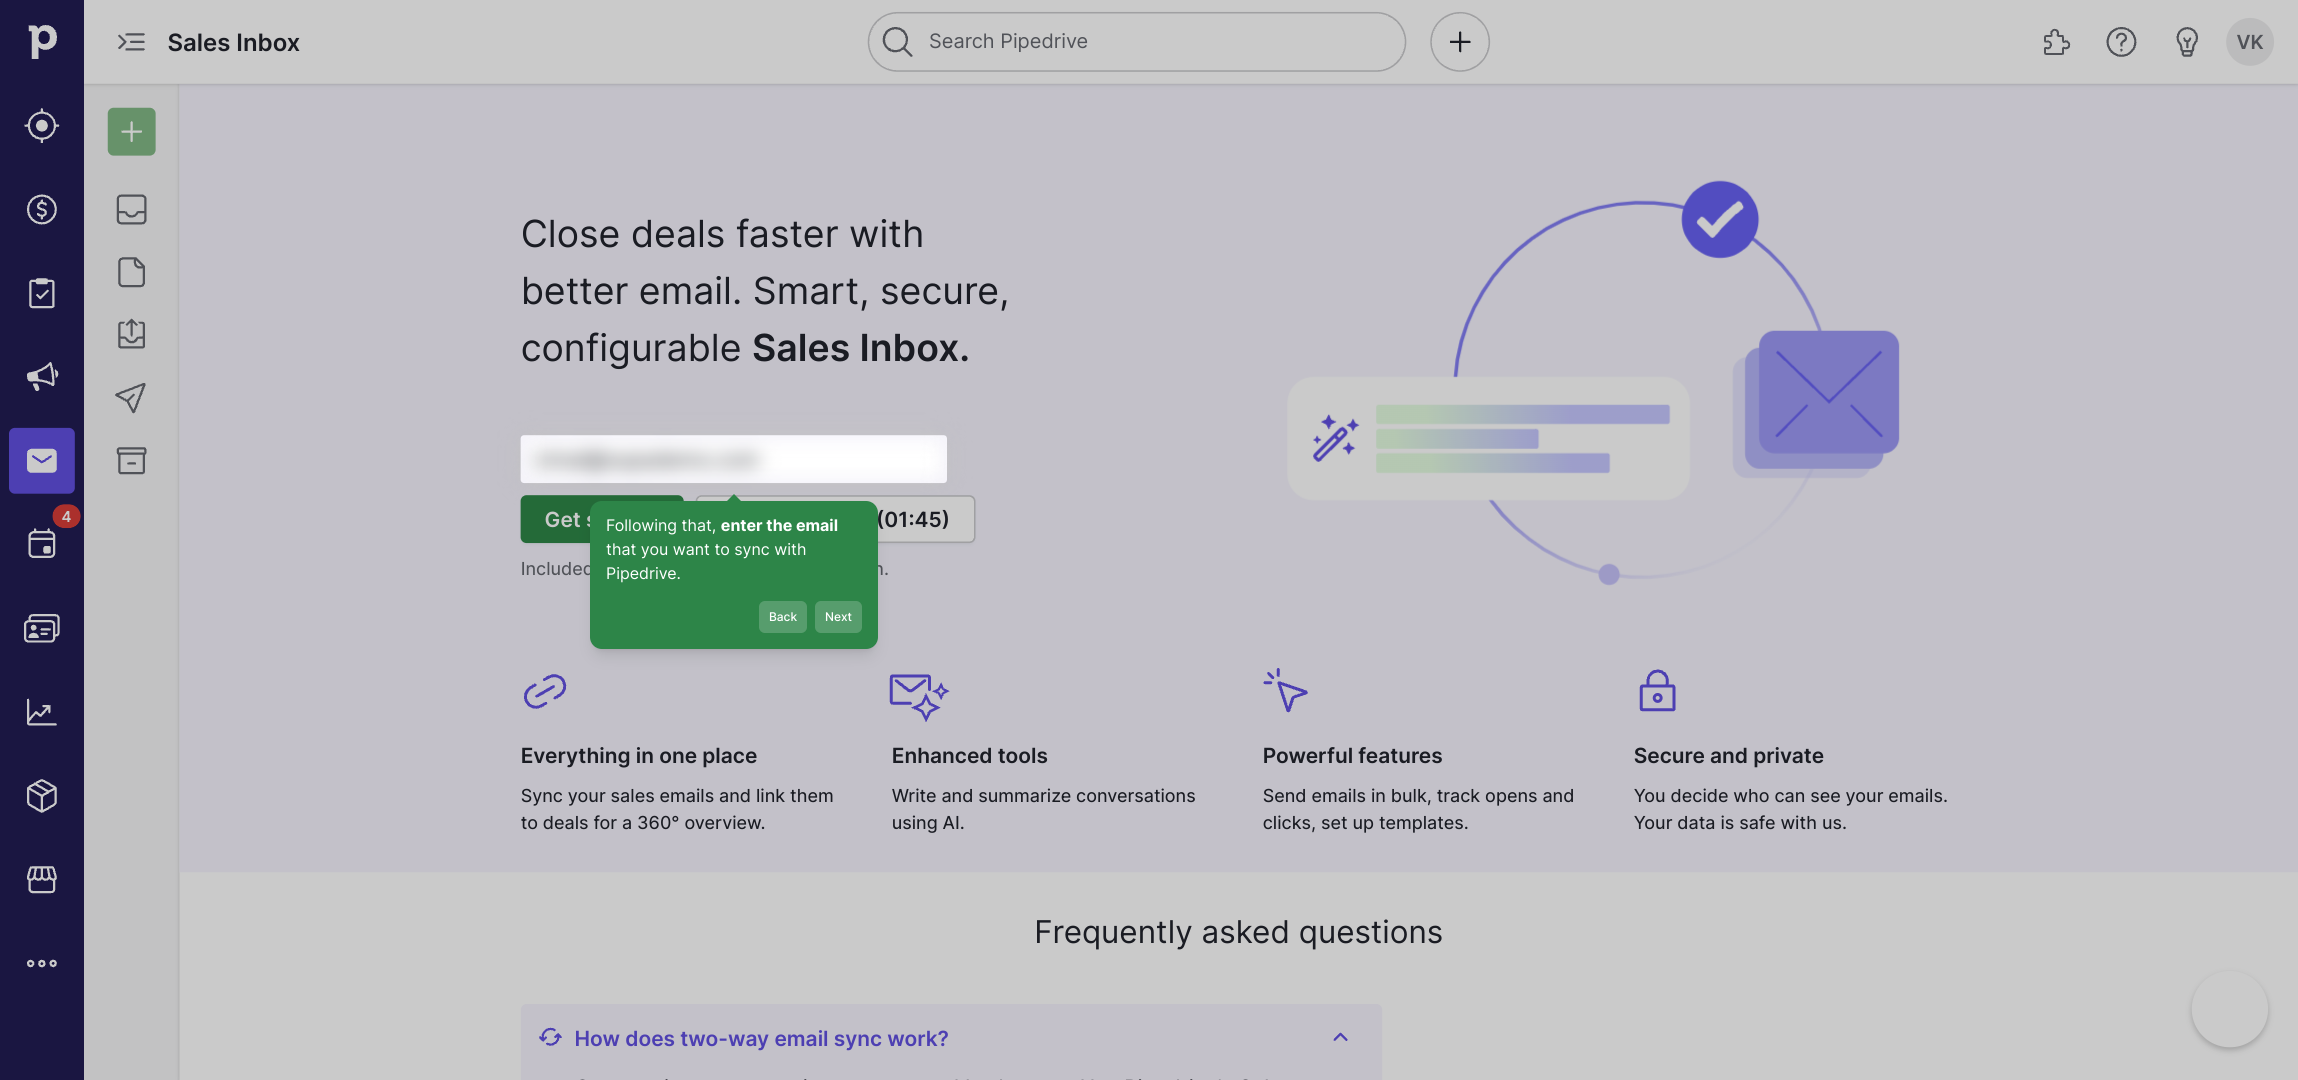Toggle the sidebar menu expand icon
The image size is (2298, 1080).
pos(131,42)
